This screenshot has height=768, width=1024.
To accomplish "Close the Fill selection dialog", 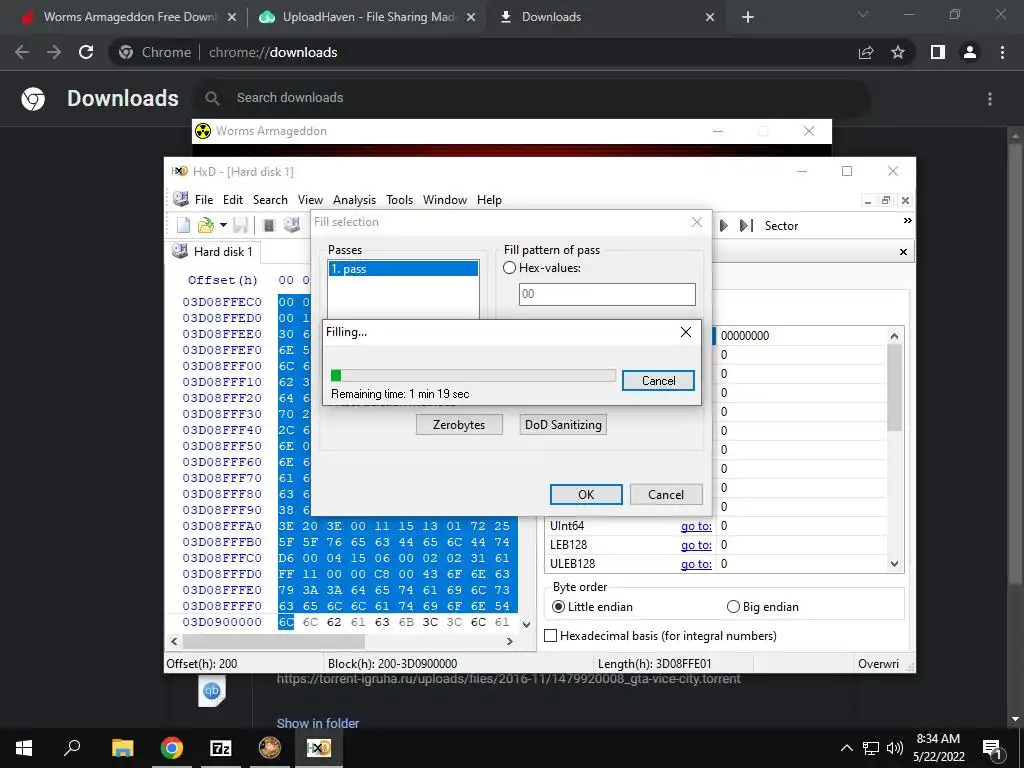I will click(697, 222).
